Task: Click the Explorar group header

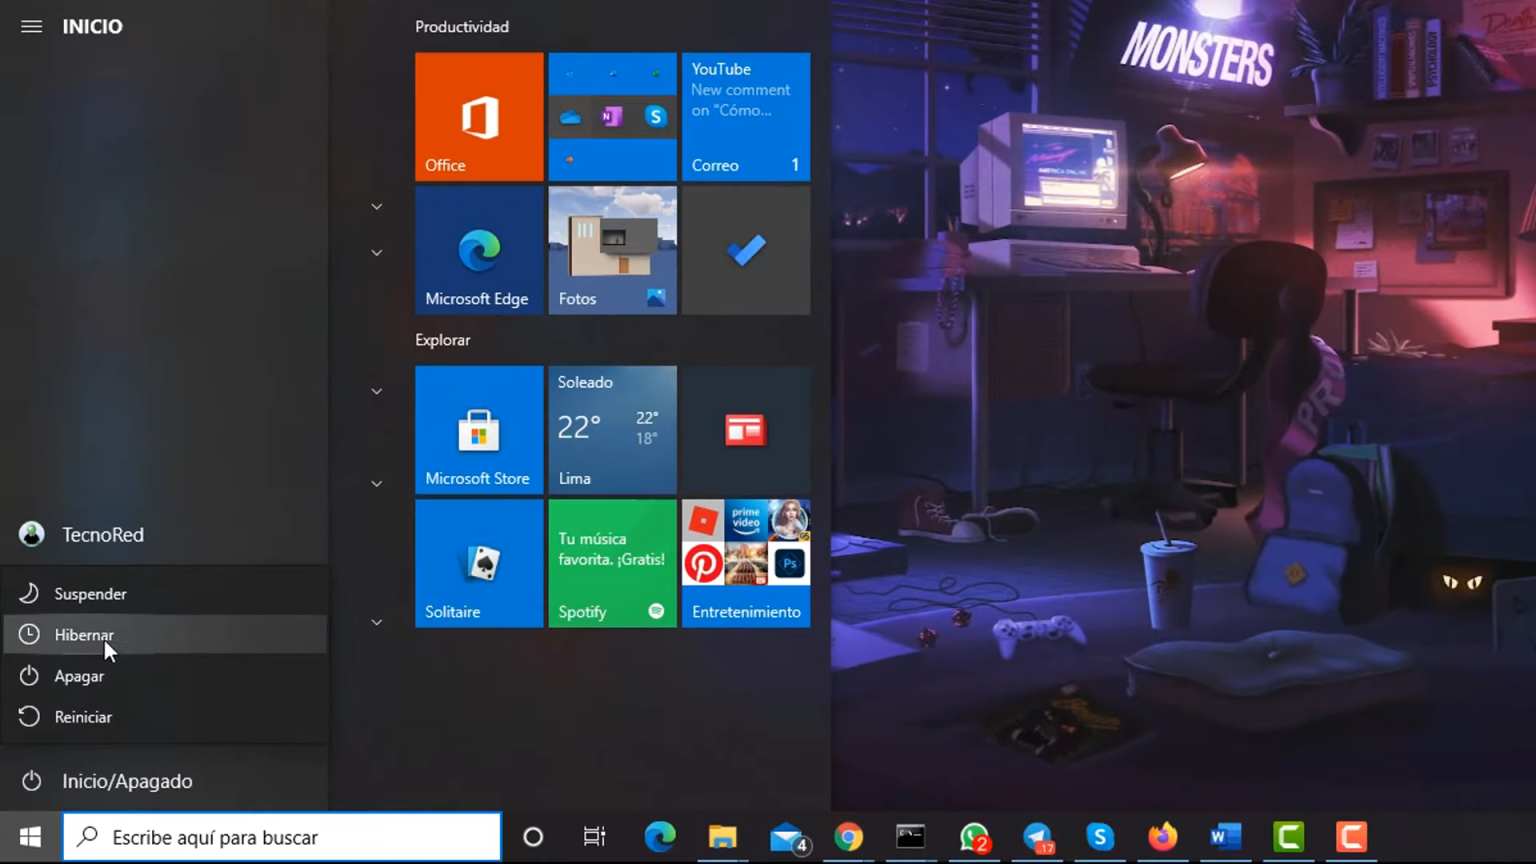Action: (x=443, y=340)
